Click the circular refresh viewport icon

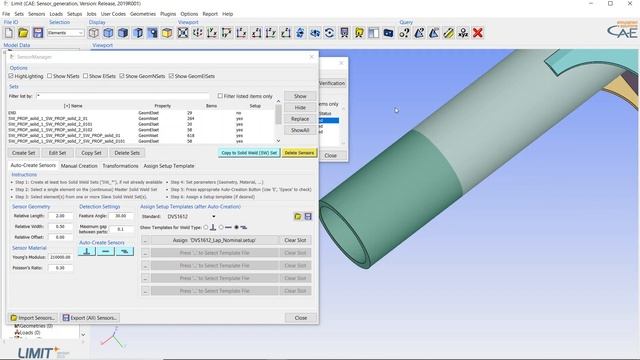(x=329, y=33)
